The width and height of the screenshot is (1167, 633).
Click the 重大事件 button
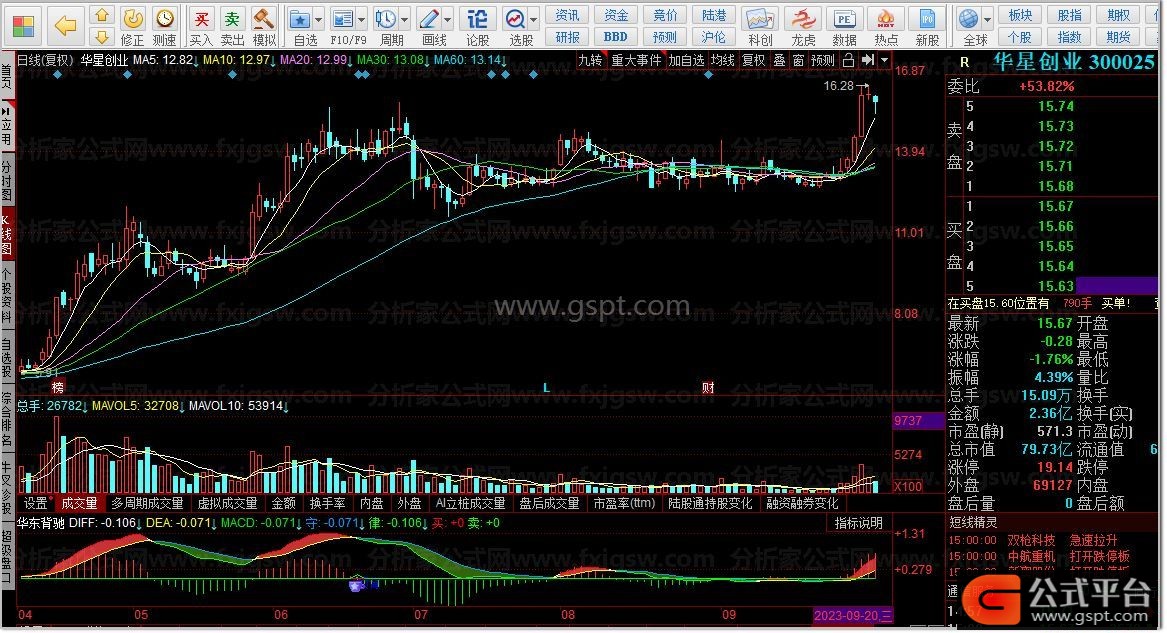coord(636,60)
